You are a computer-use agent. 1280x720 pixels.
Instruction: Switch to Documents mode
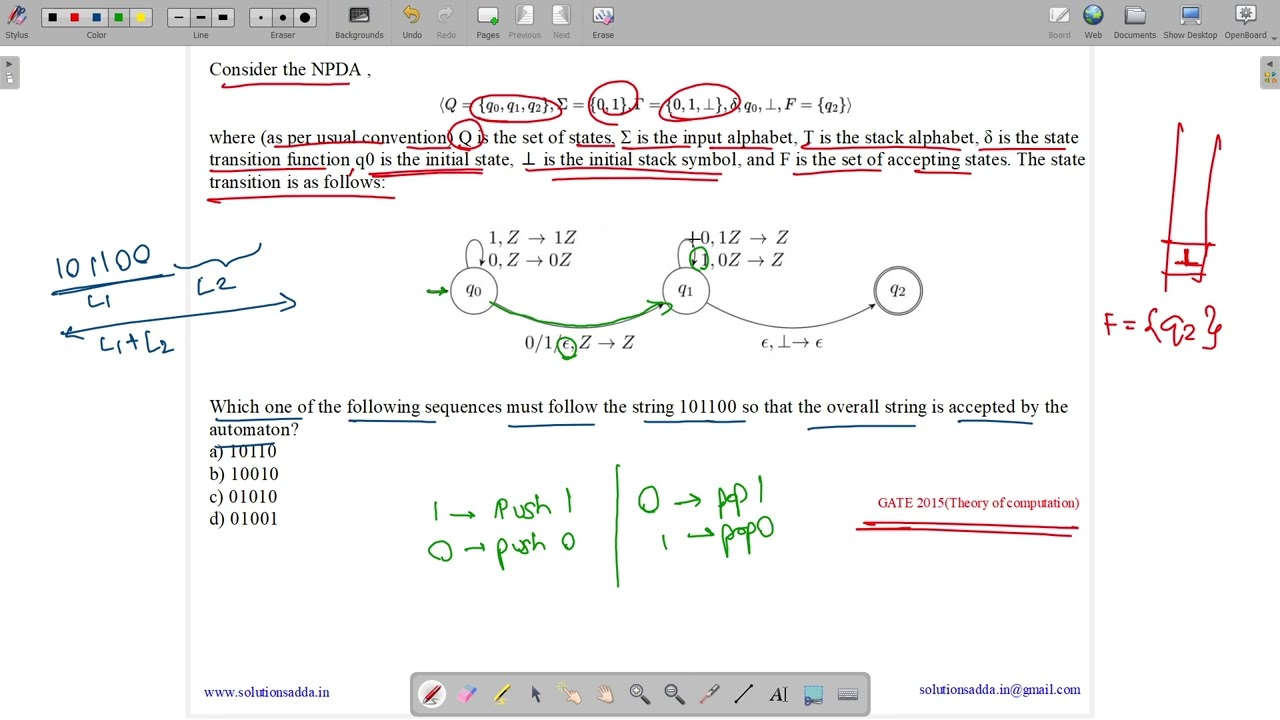point(1135,22)
